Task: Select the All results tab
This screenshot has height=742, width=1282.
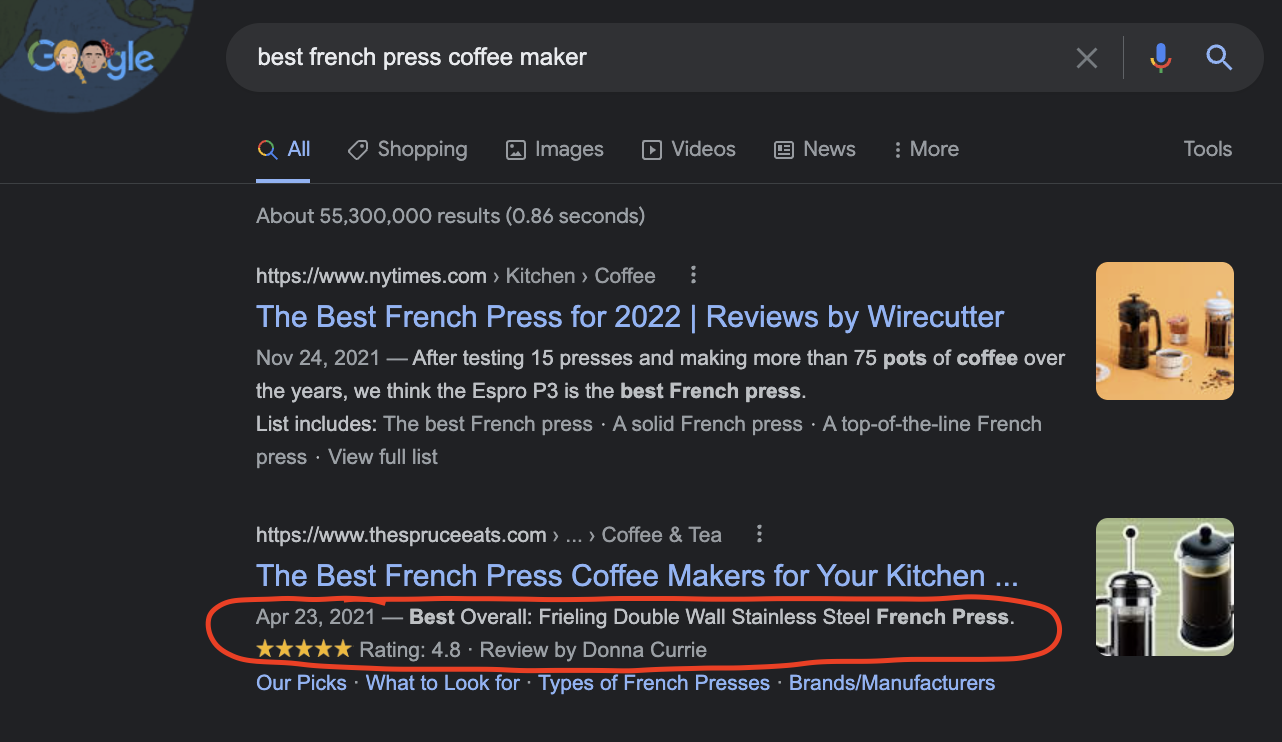Action: click(284, 149)
